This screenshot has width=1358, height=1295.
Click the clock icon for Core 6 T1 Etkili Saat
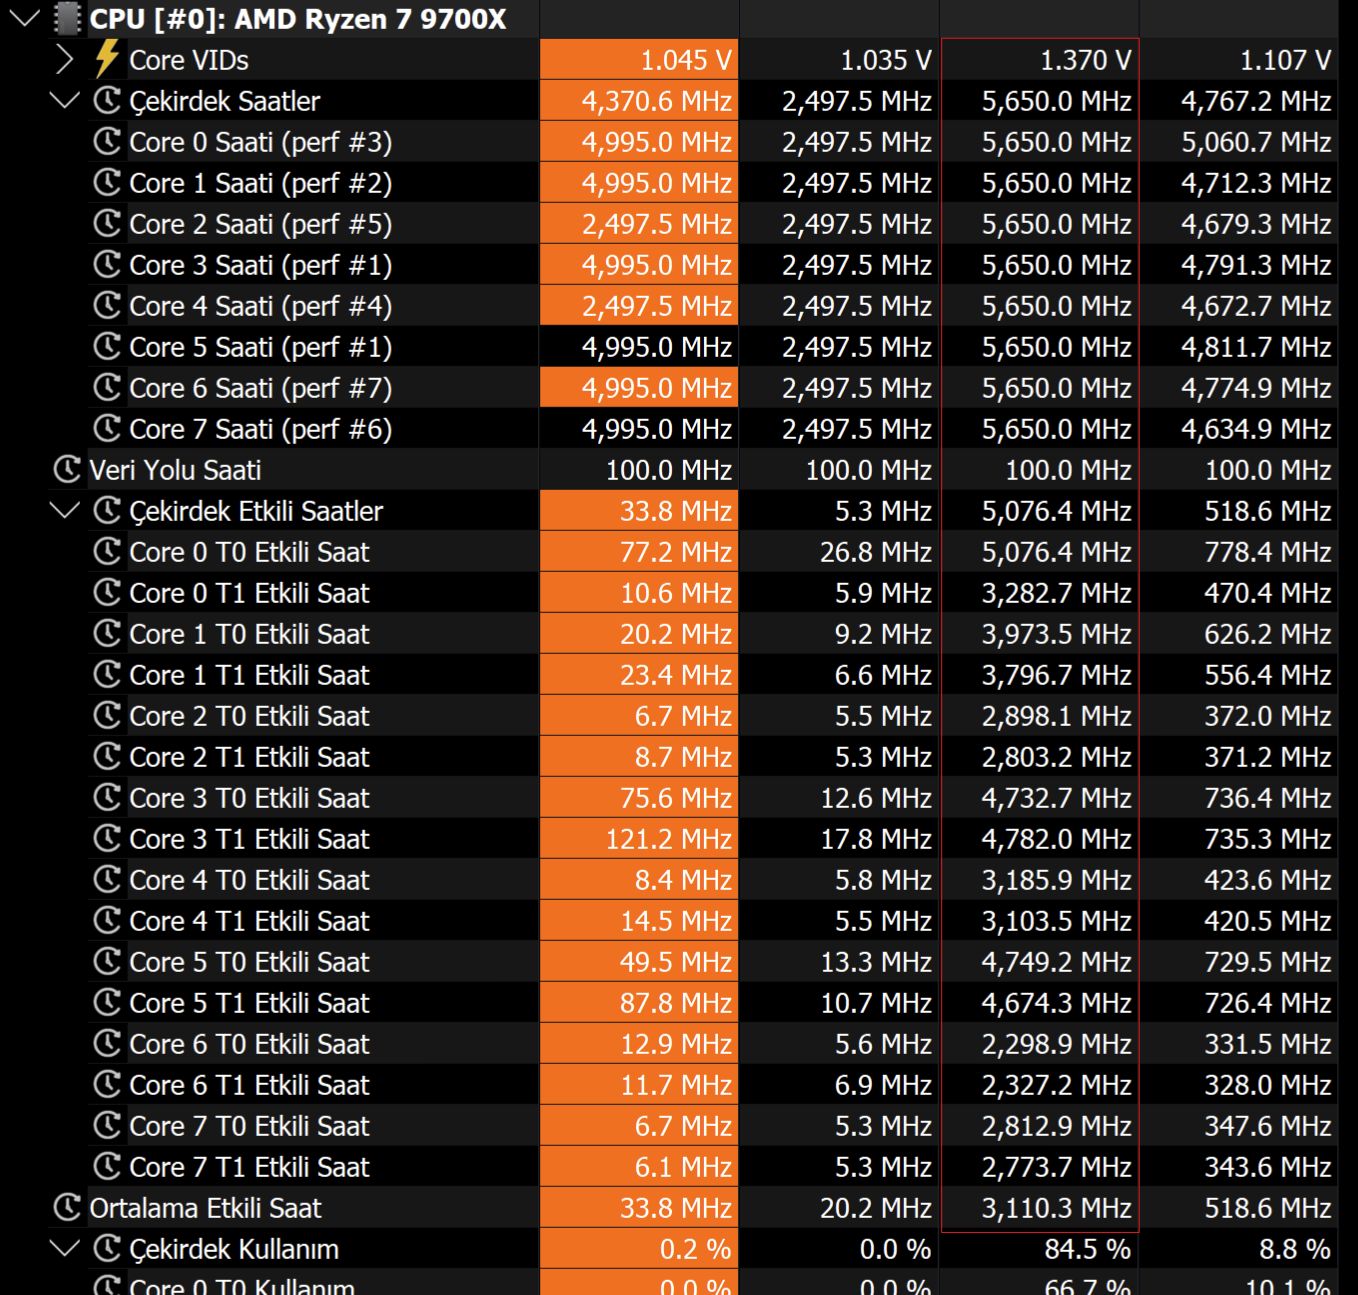[107, 1084]
